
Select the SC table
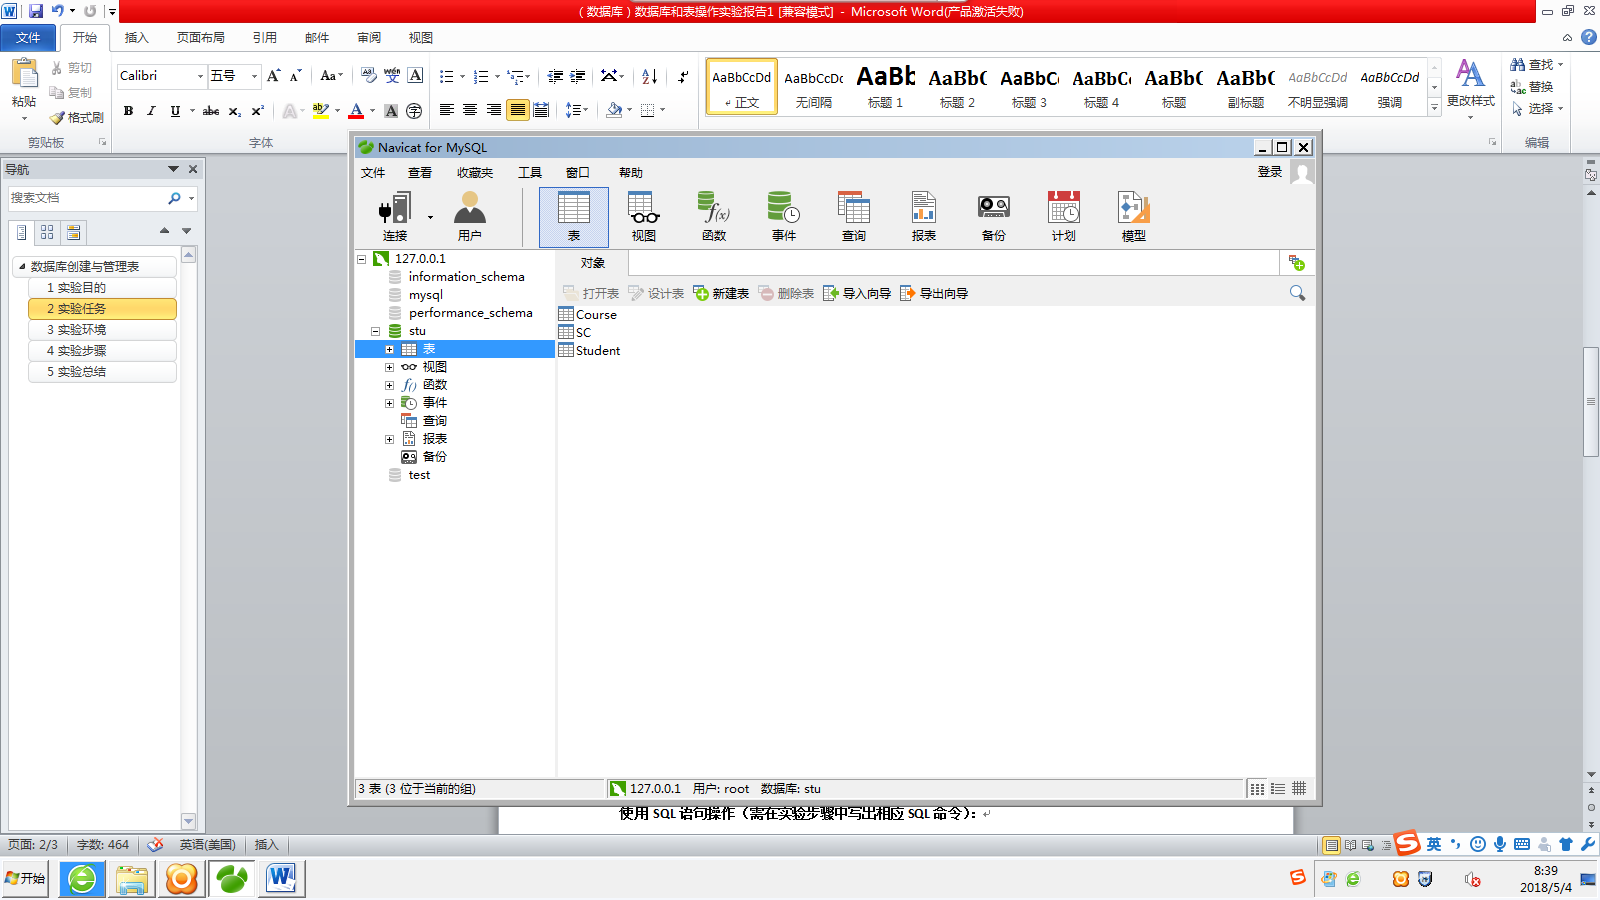pyautogui.click(x=575, y=332)
